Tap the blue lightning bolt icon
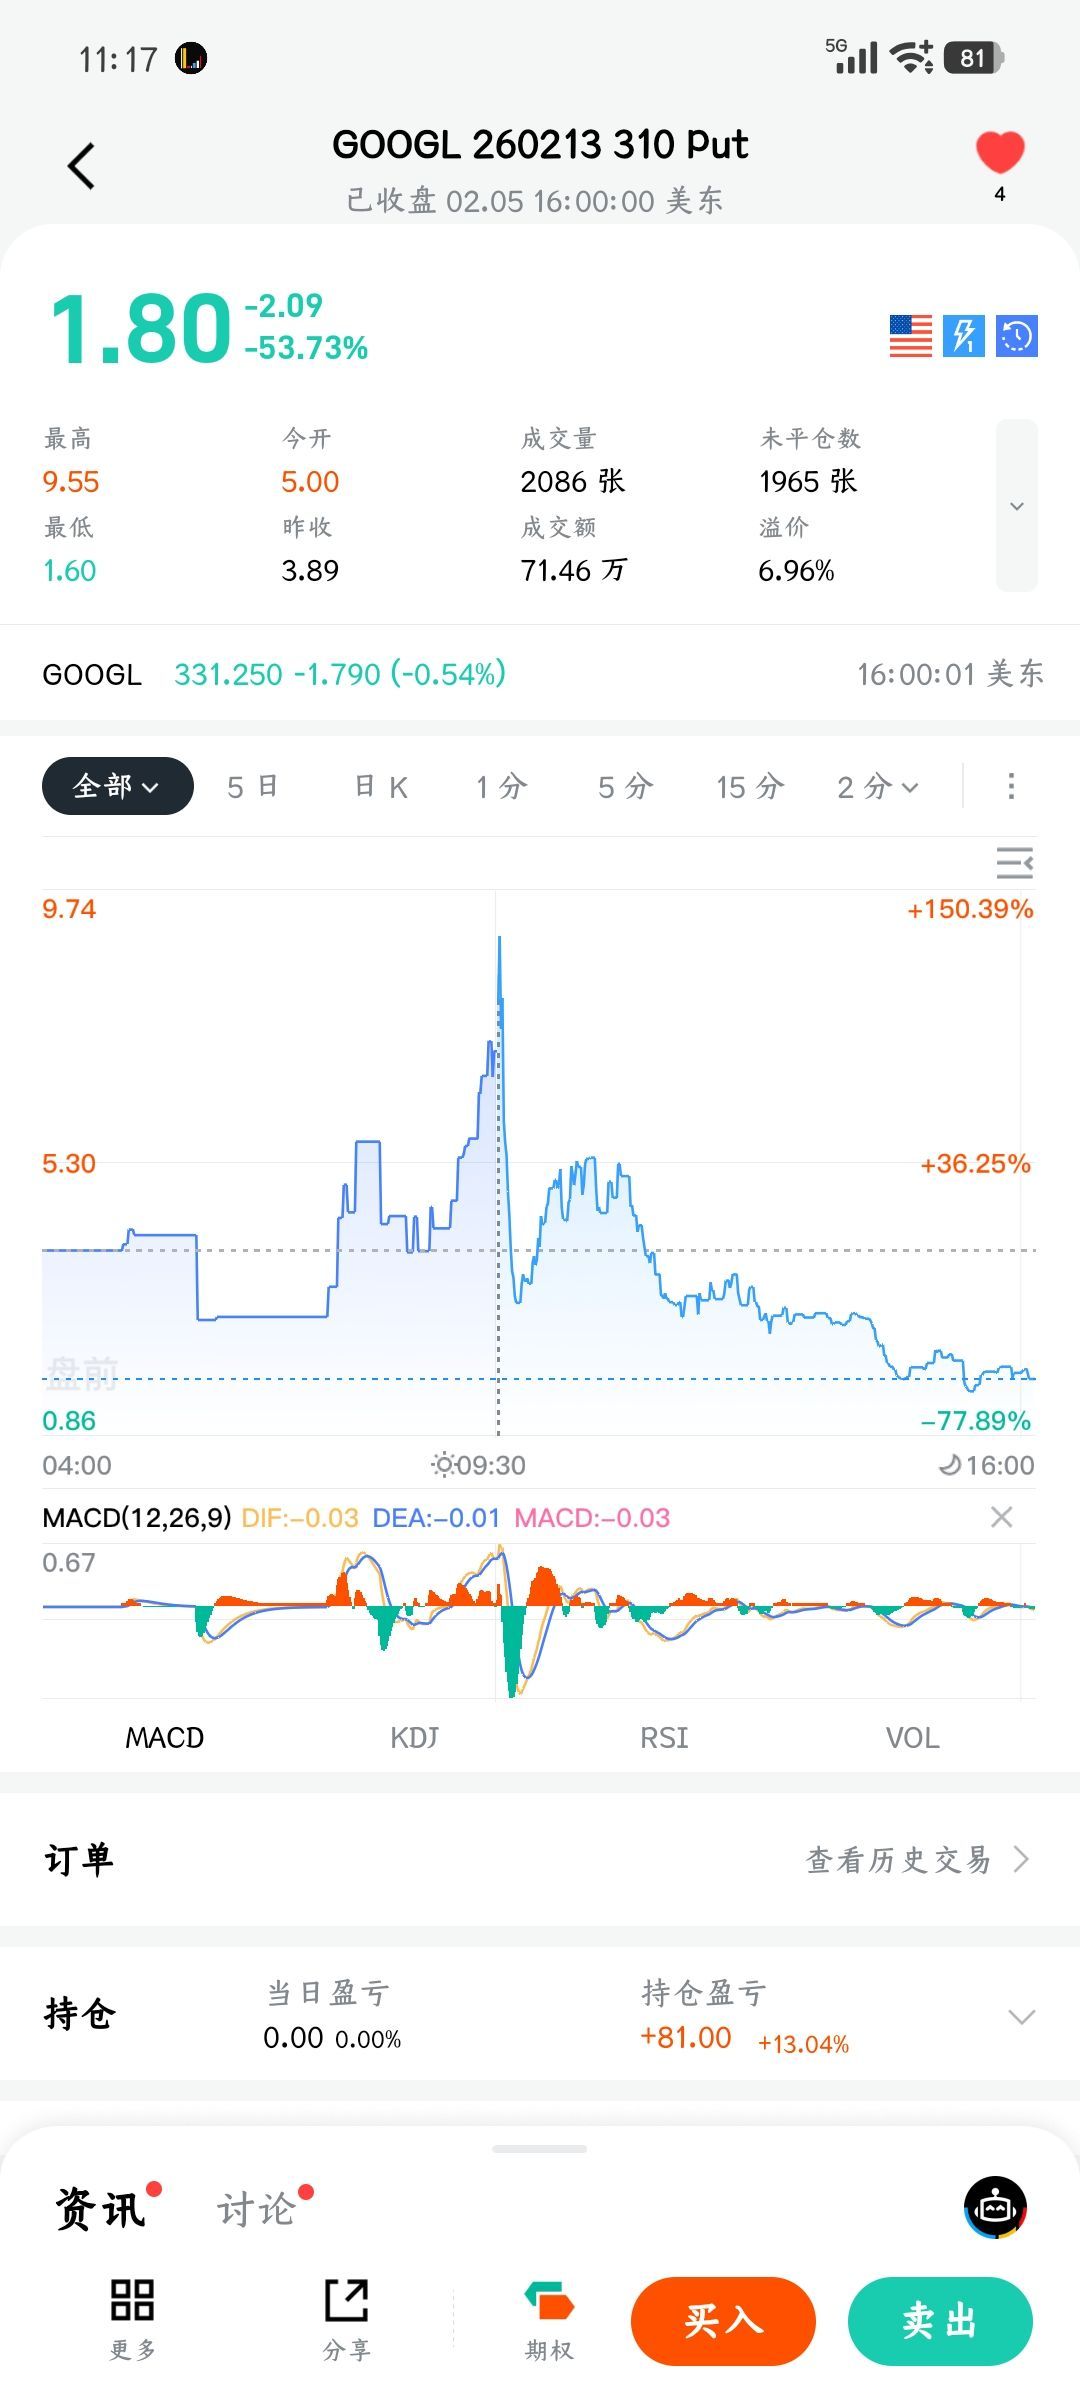Screen dimensions: 1080x2400 tap(964, 336)
